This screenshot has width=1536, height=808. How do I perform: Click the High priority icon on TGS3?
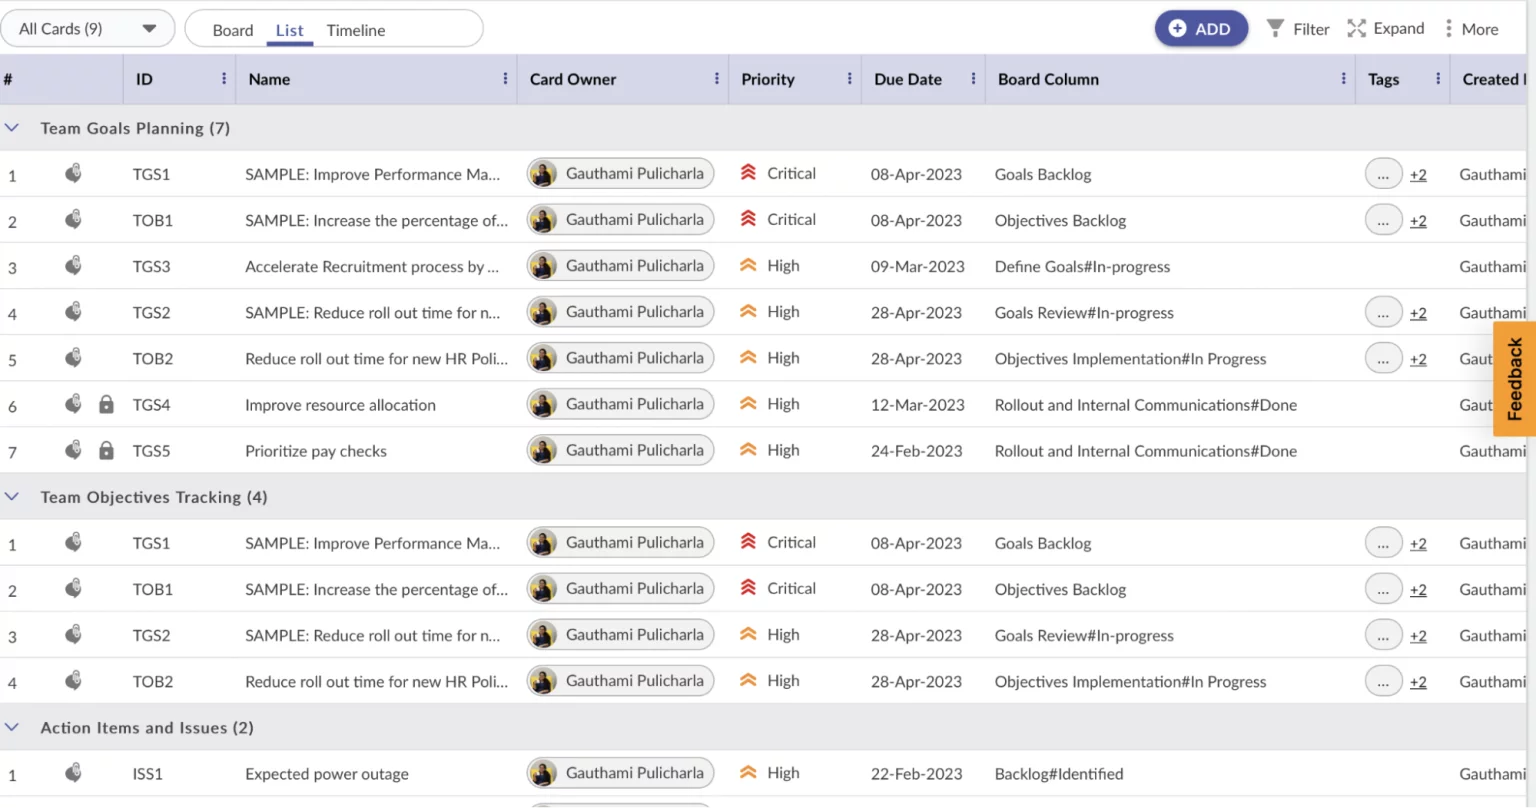(749, 265)
